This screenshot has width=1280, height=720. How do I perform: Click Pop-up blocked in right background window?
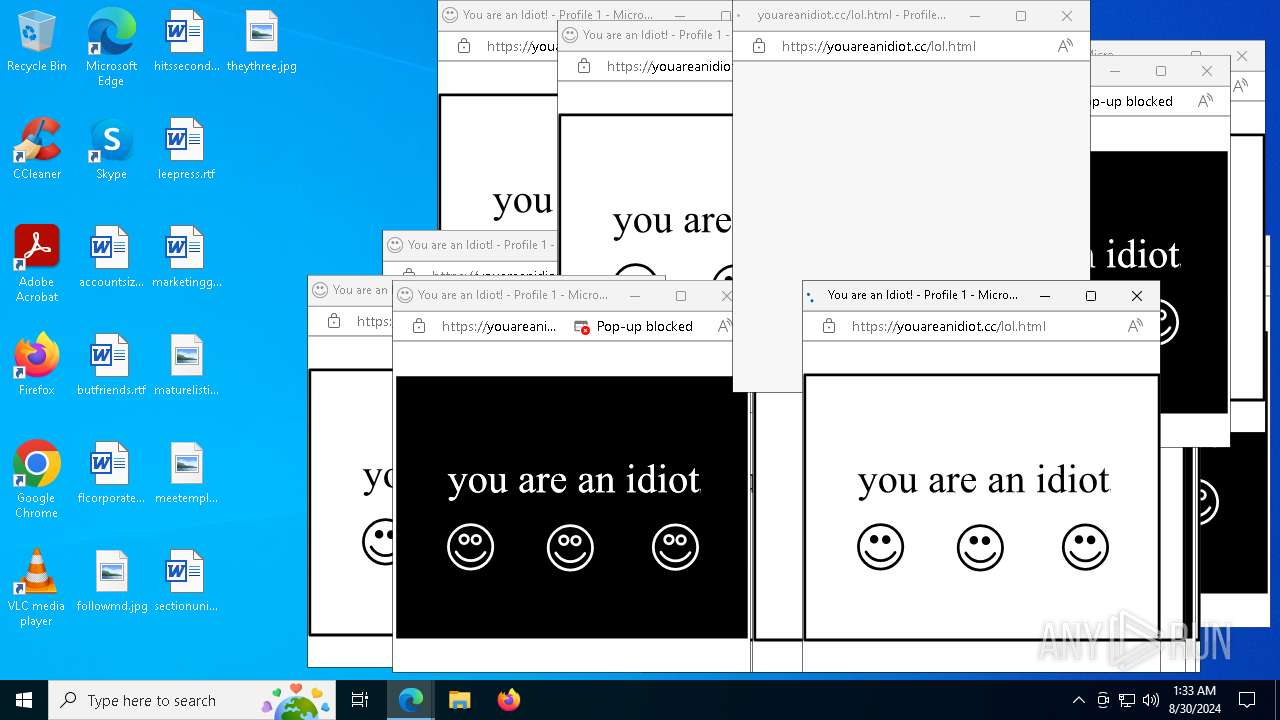click(x=1132, y=101)
